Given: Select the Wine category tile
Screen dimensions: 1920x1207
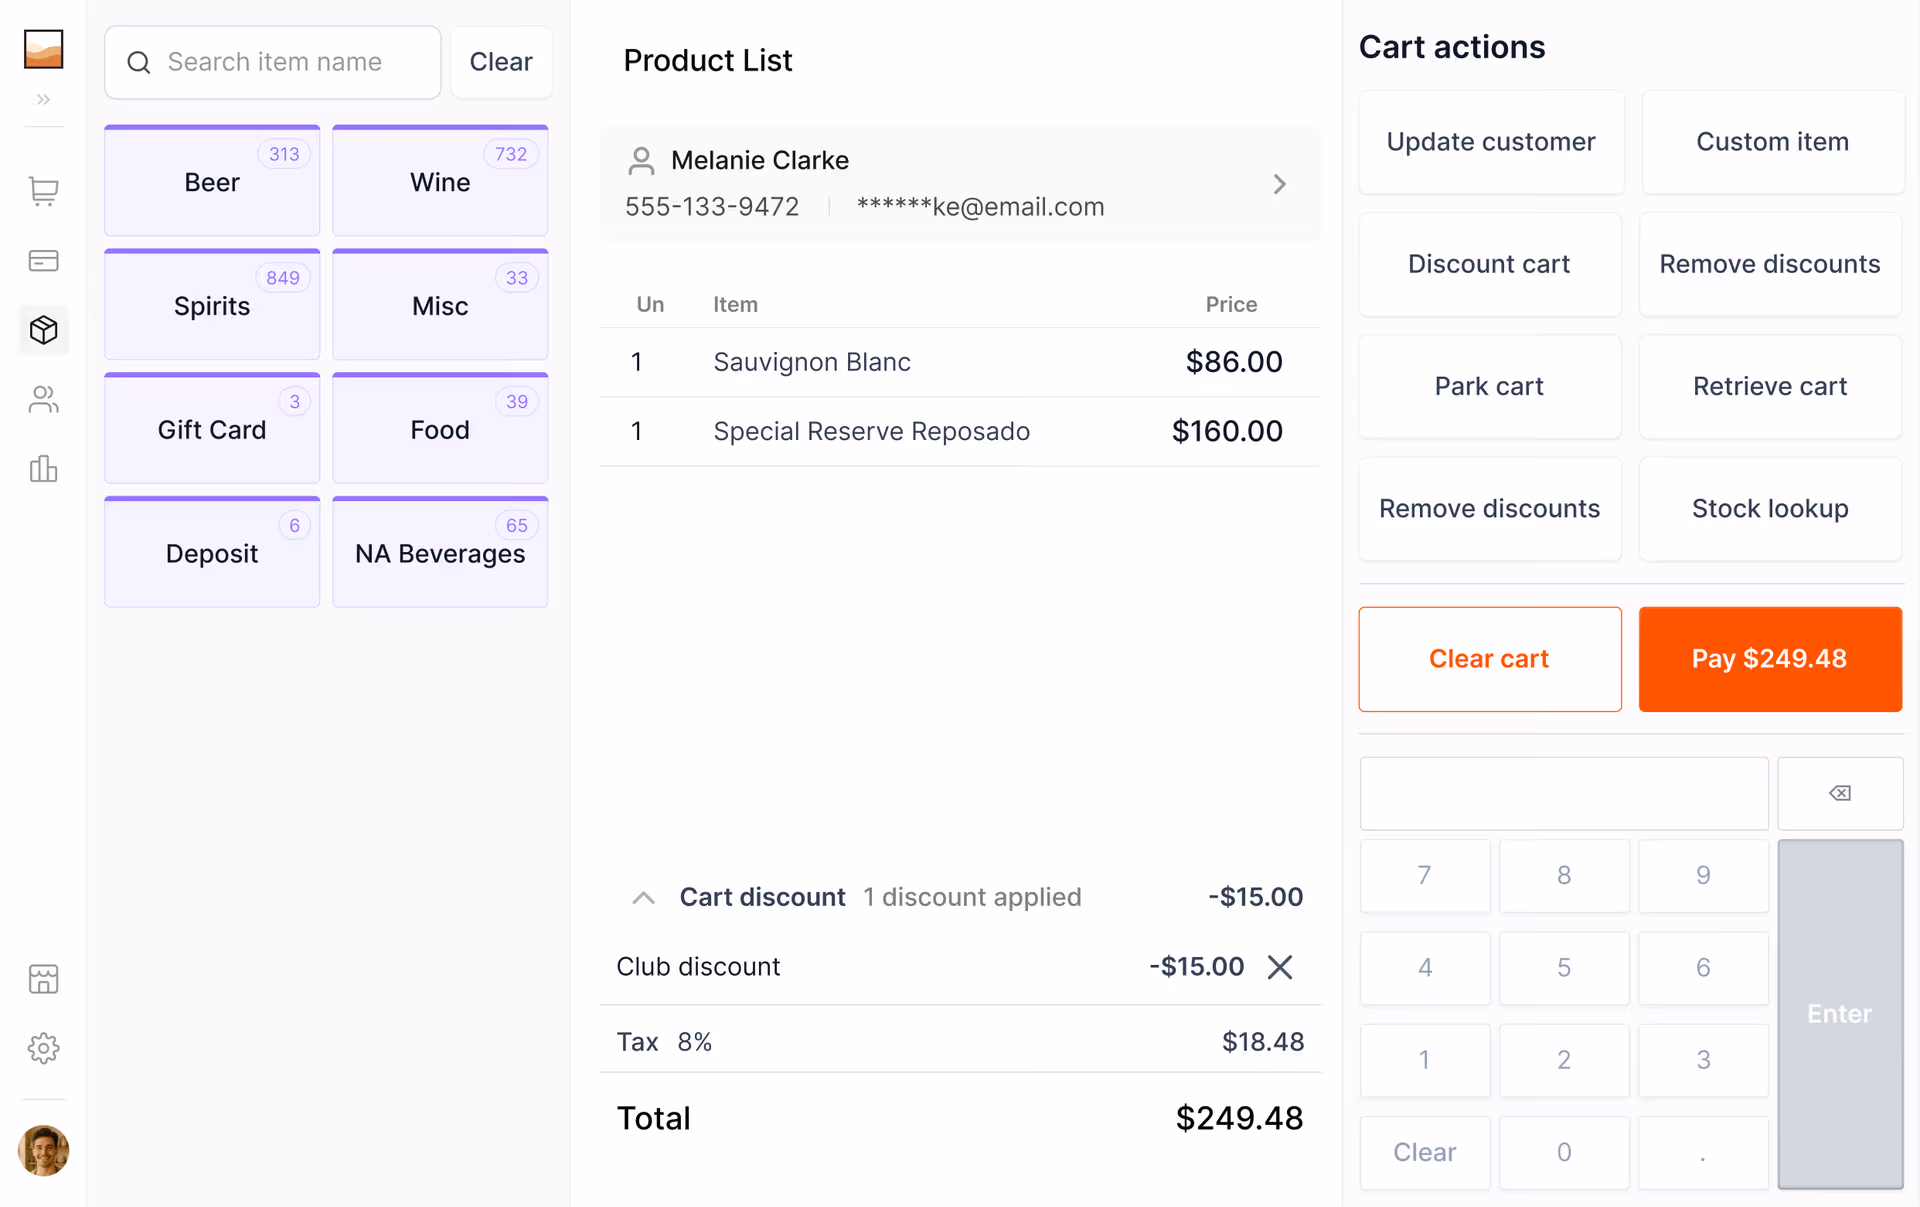Looking at the screenshot, I should click(x=440, y=182).
